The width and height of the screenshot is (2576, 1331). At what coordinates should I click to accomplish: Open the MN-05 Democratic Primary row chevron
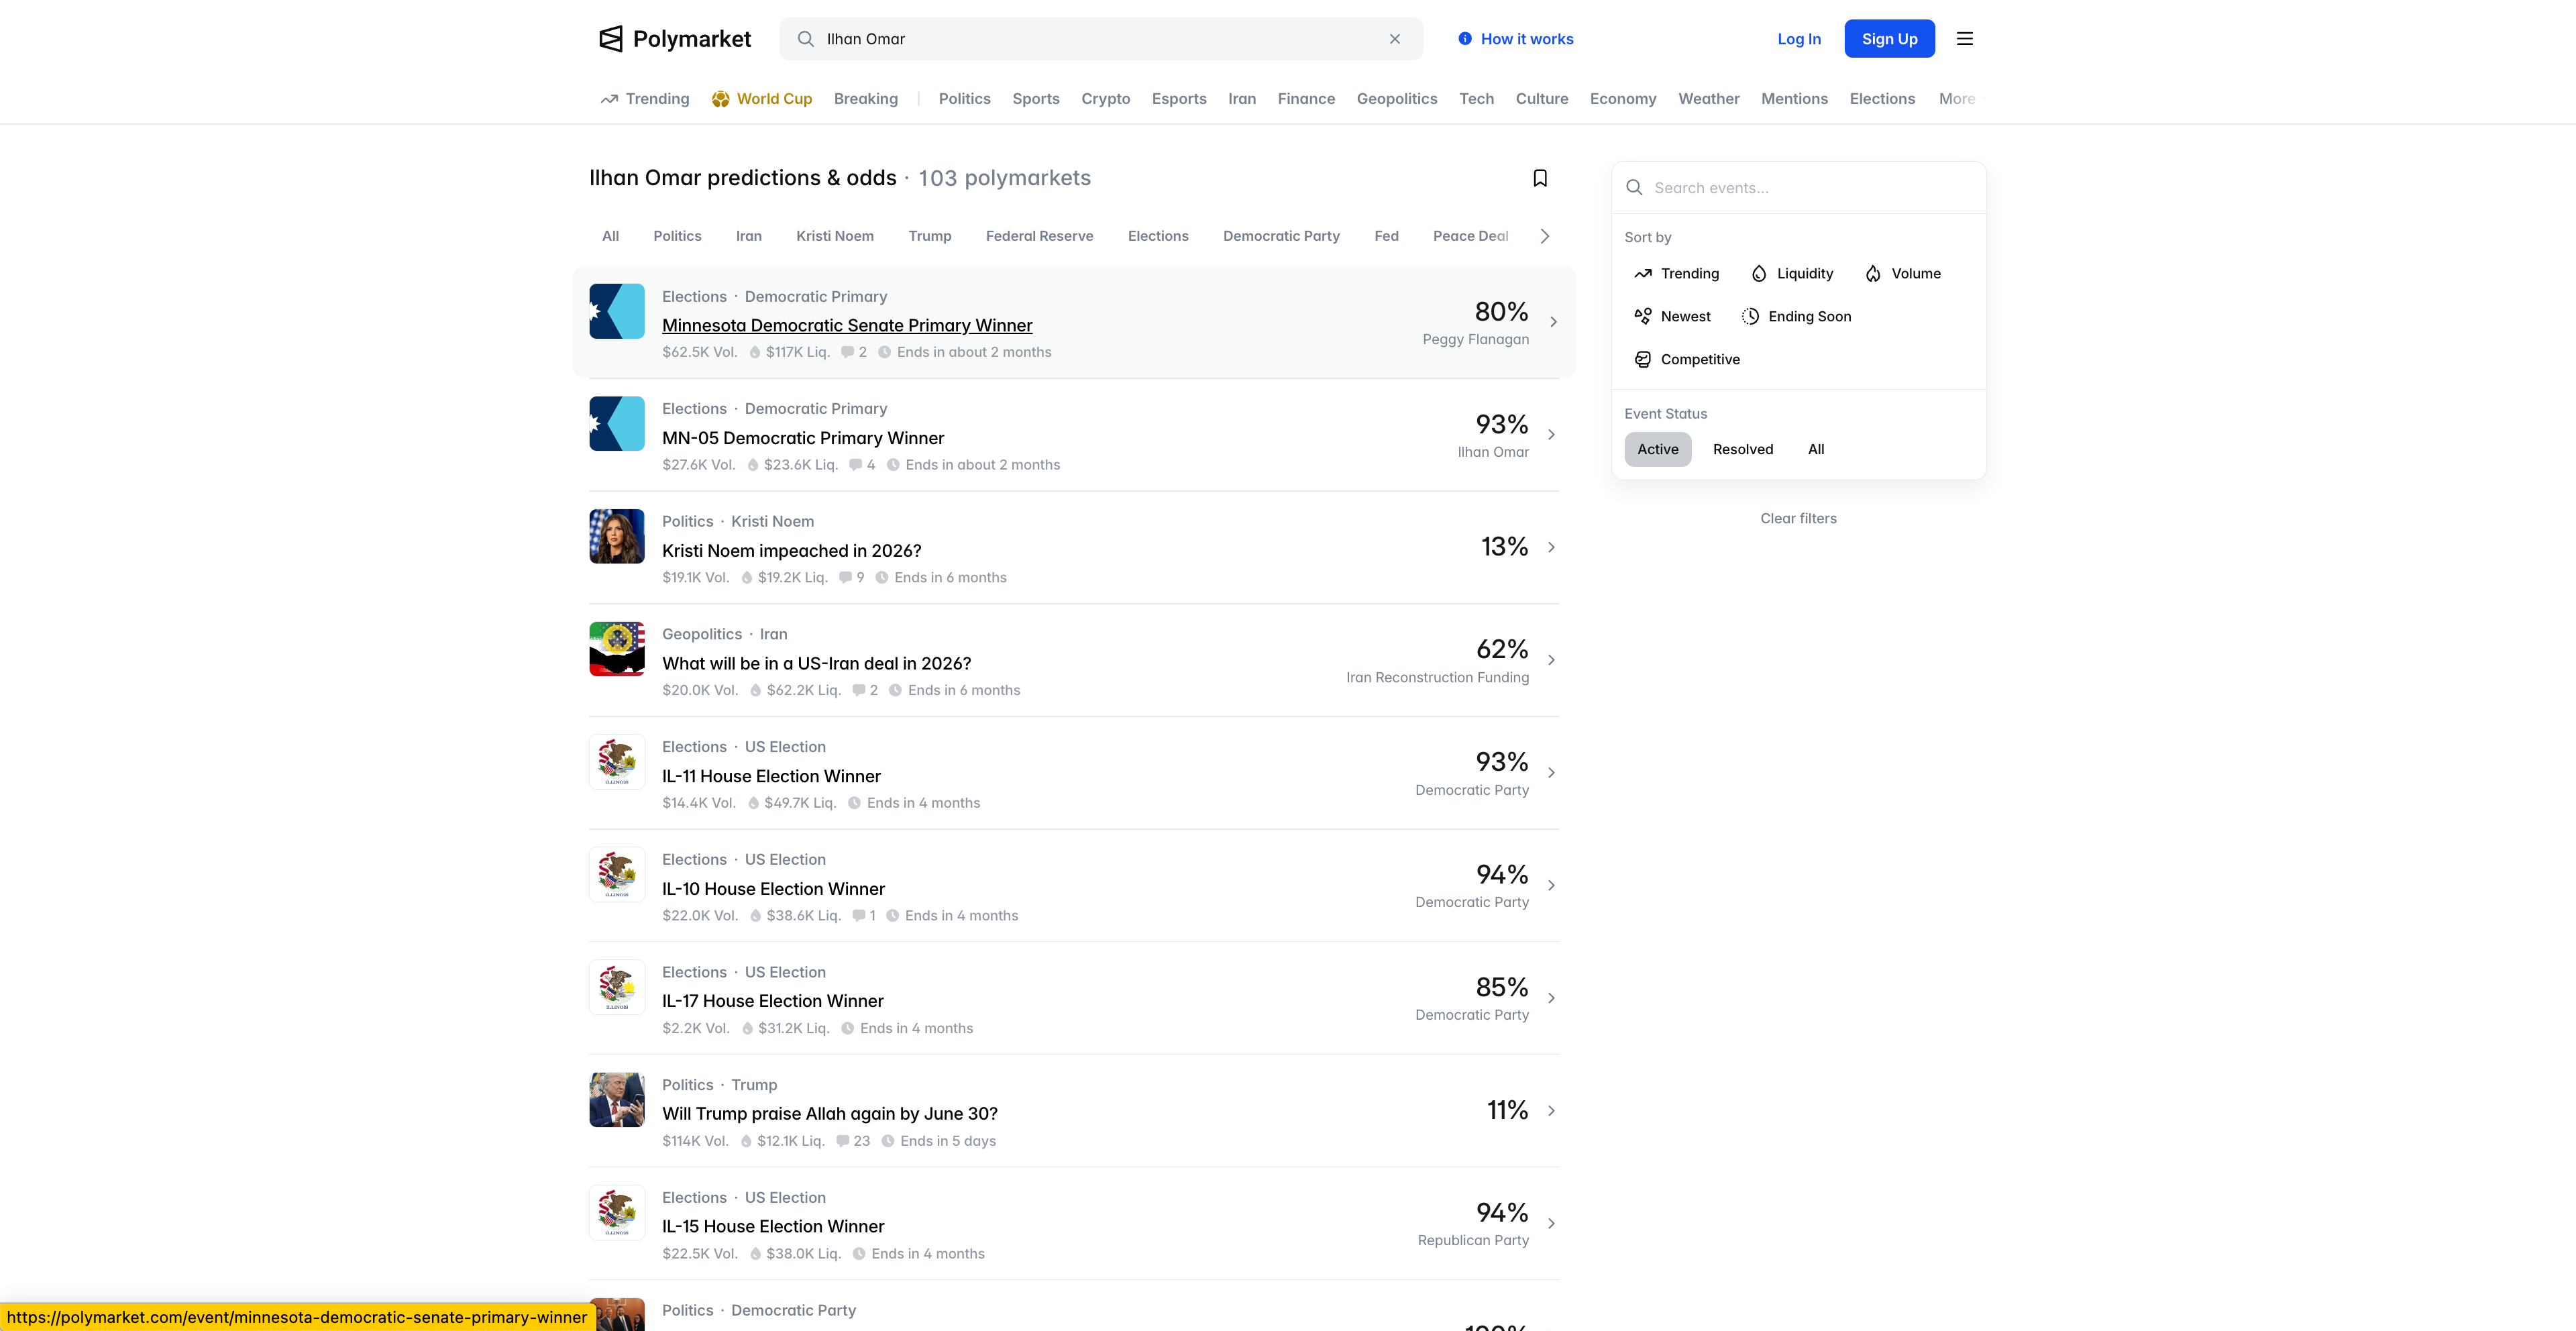tap(1552, 435)
